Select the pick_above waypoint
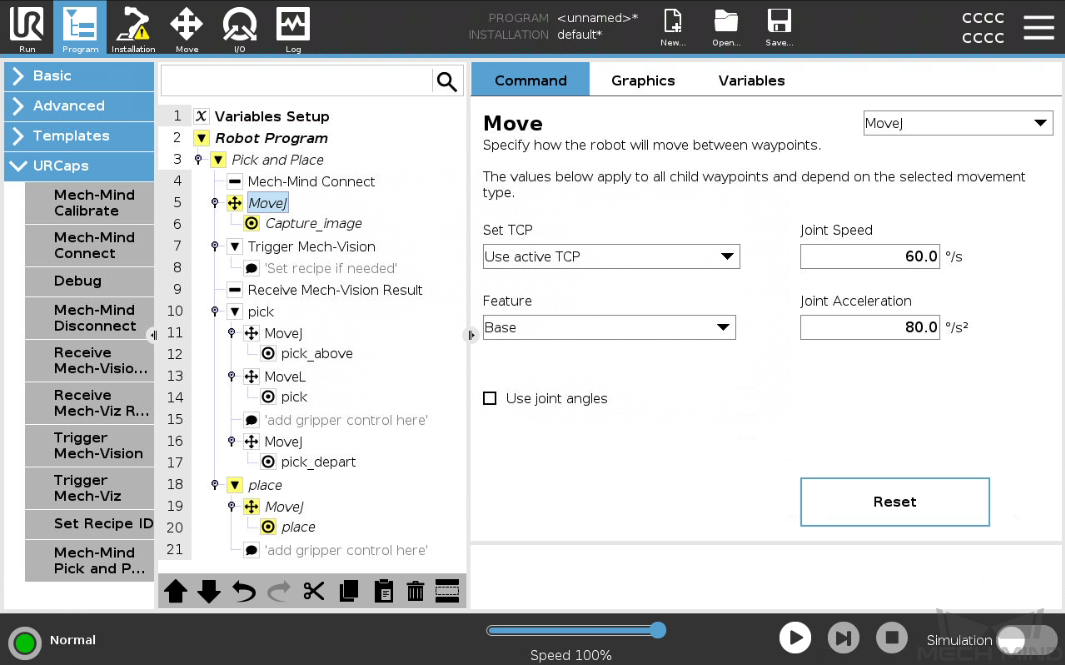 point(317,354)
